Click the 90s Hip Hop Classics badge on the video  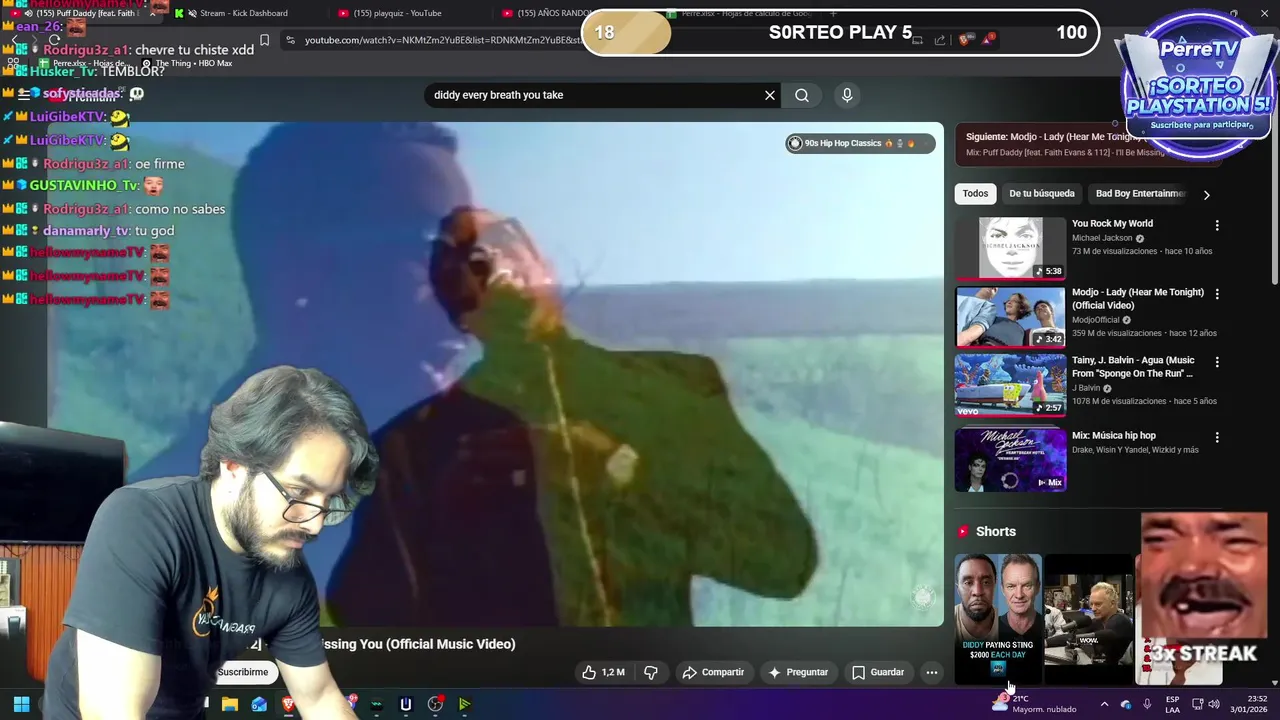pyautogui.click(x=860, y=143)
